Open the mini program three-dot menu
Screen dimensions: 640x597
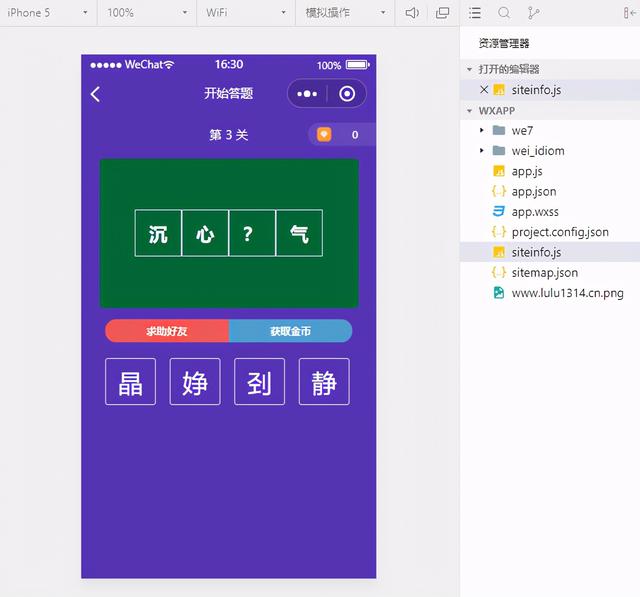[x=307, y=94]
